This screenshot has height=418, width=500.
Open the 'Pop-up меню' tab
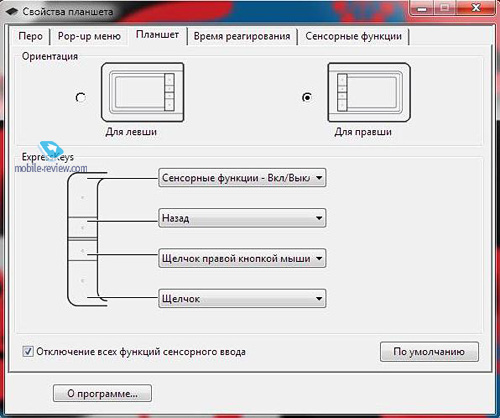[x=89, y=36]
